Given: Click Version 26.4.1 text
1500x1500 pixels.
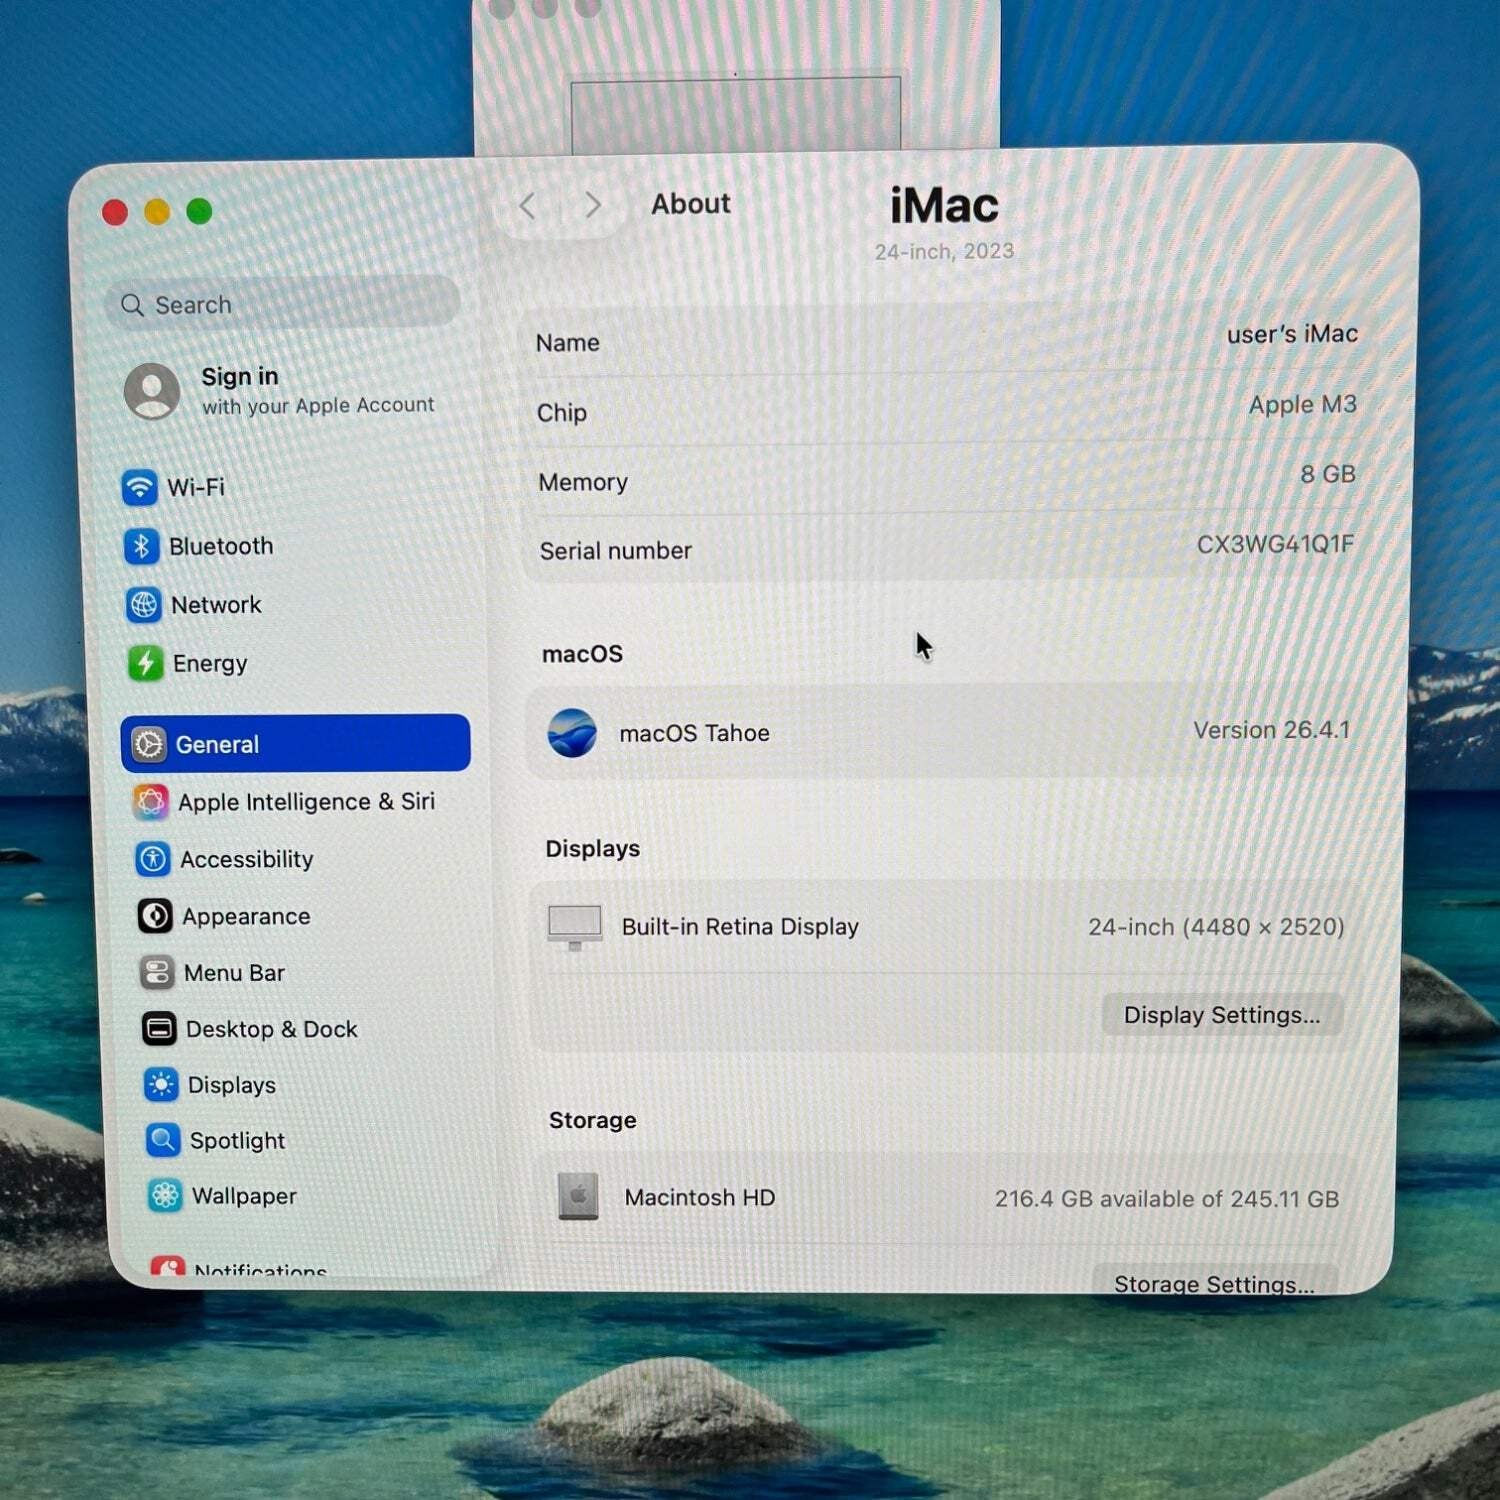Looking at the screenshot, I should [1272, 730].
